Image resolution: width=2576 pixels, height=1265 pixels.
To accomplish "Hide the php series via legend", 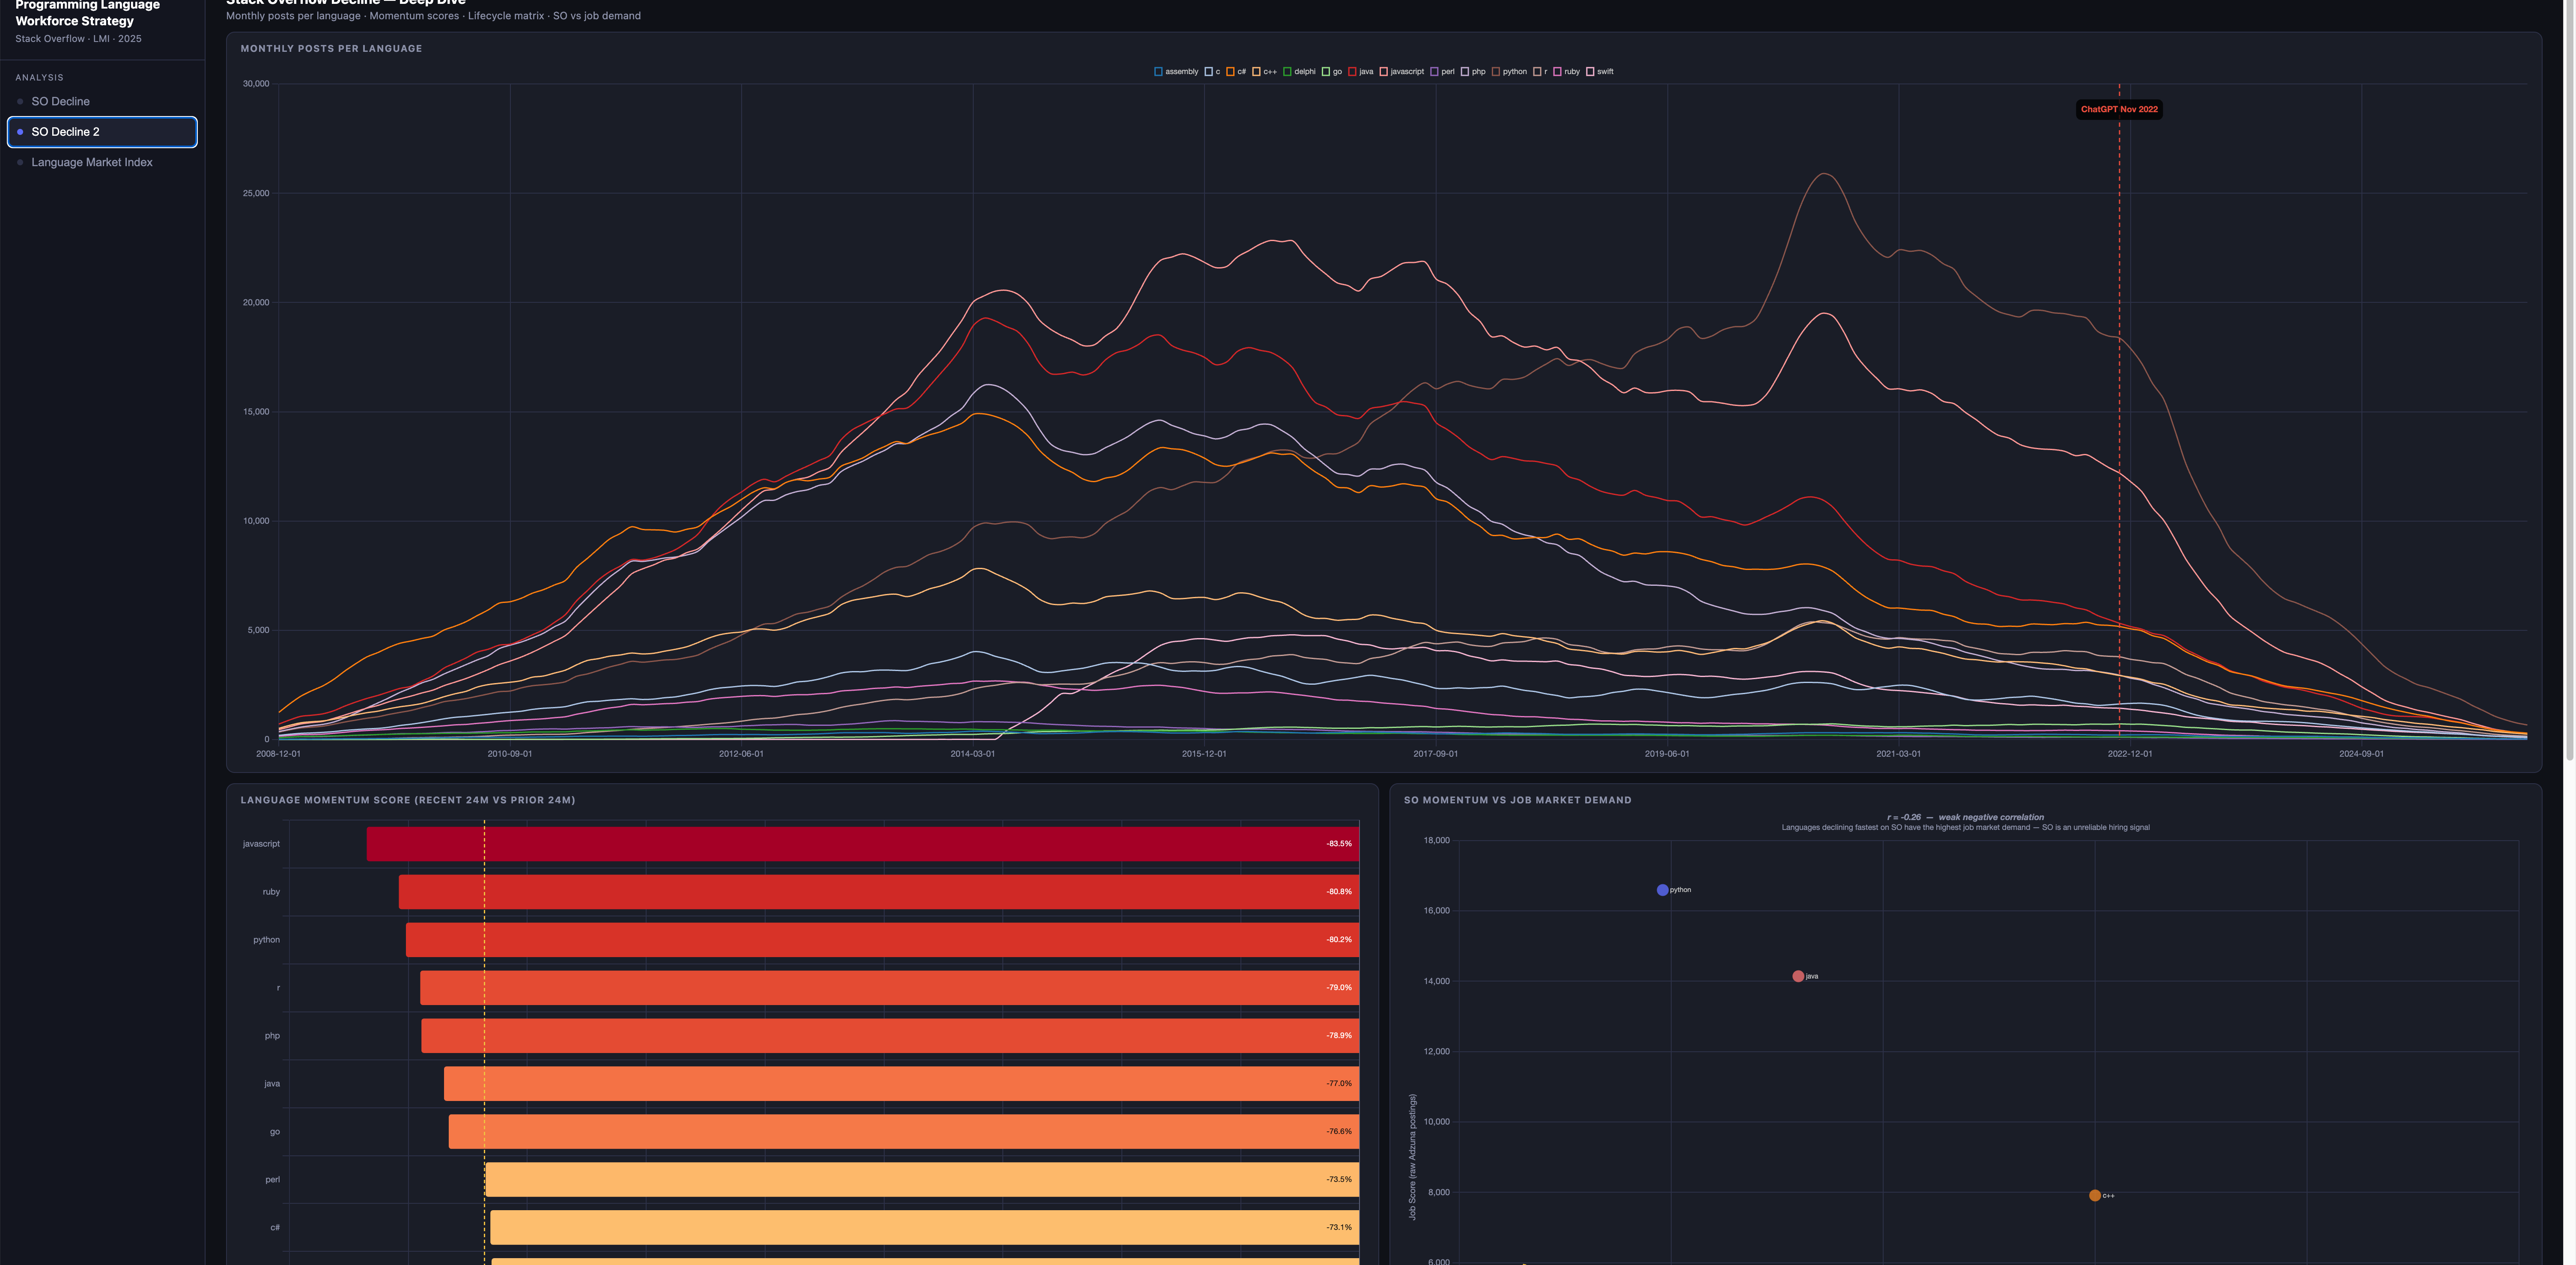I will [x=1474, y=72].
